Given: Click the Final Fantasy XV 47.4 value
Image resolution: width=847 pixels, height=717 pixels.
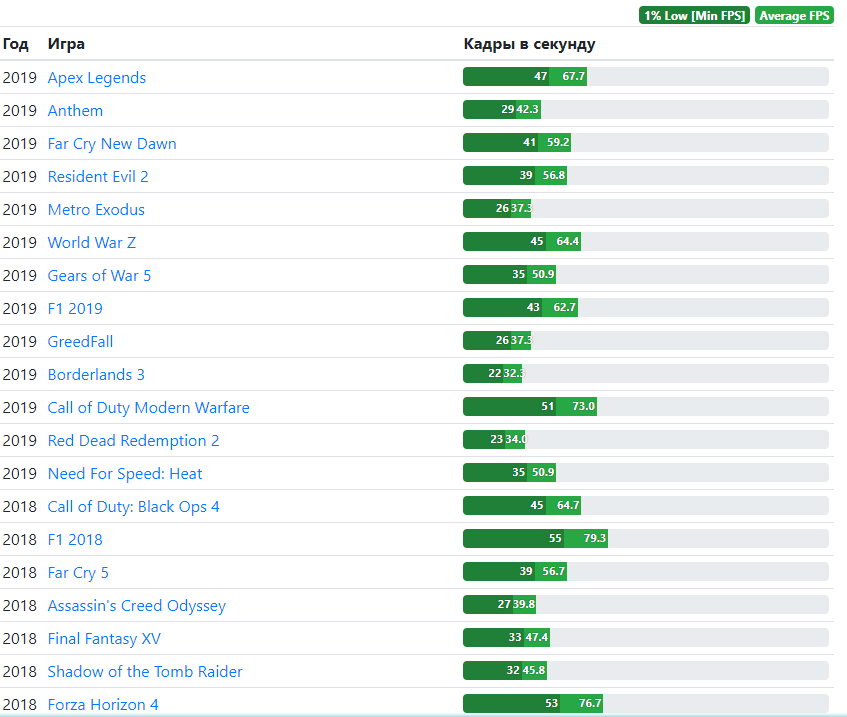Looking at the screenshot, I should coord(537,638).
